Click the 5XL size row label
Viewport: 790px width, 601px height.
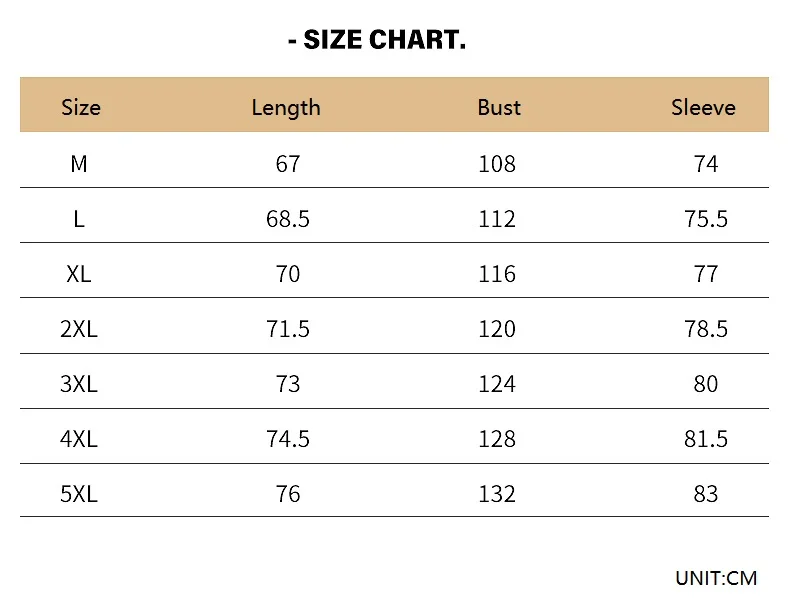click(x=79, y=493)
